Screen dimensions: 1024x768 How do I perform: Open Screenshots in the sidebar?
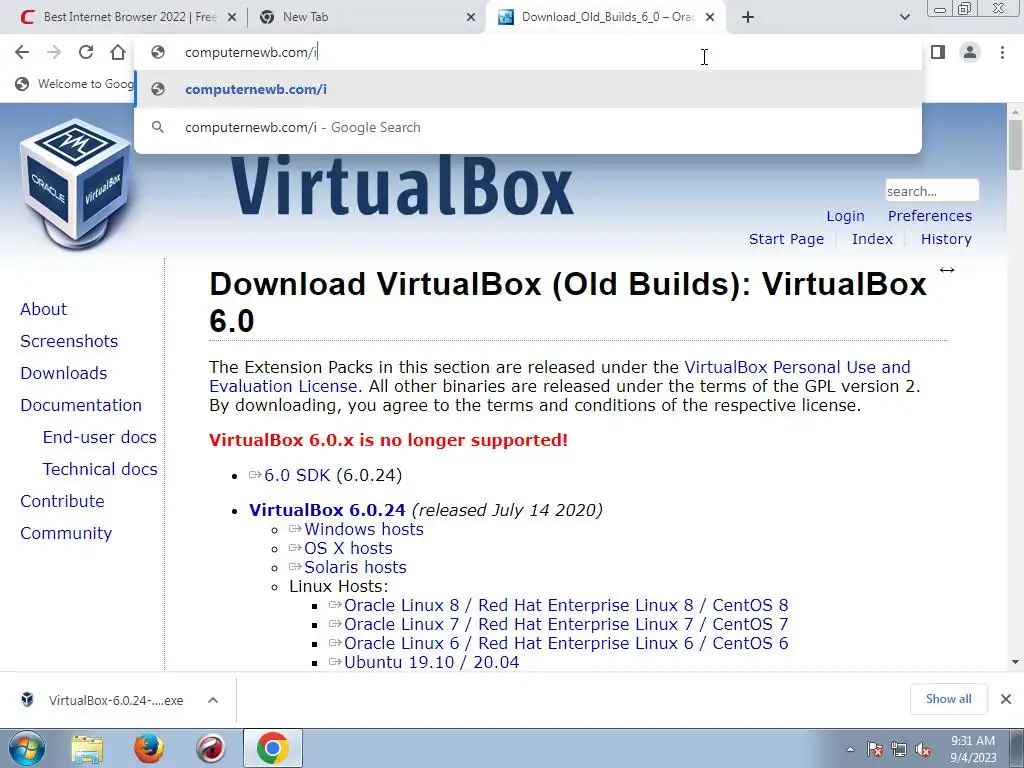click(x=69, y=341)
